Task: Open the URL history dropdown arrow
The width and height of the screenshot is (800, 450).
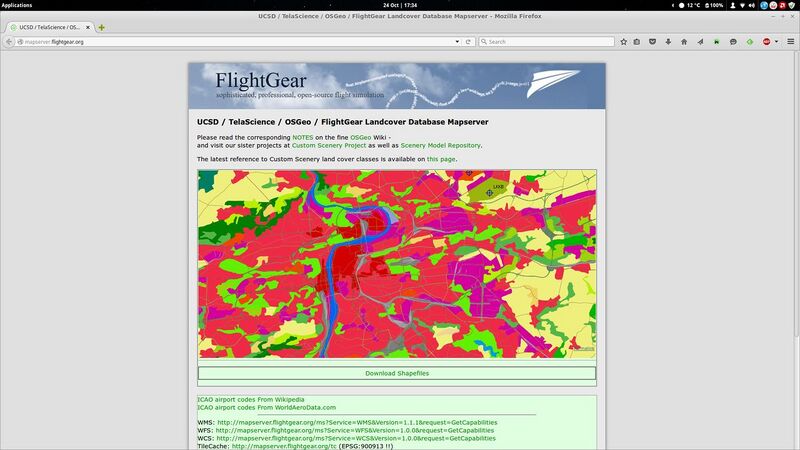Action: pos(457,42)
